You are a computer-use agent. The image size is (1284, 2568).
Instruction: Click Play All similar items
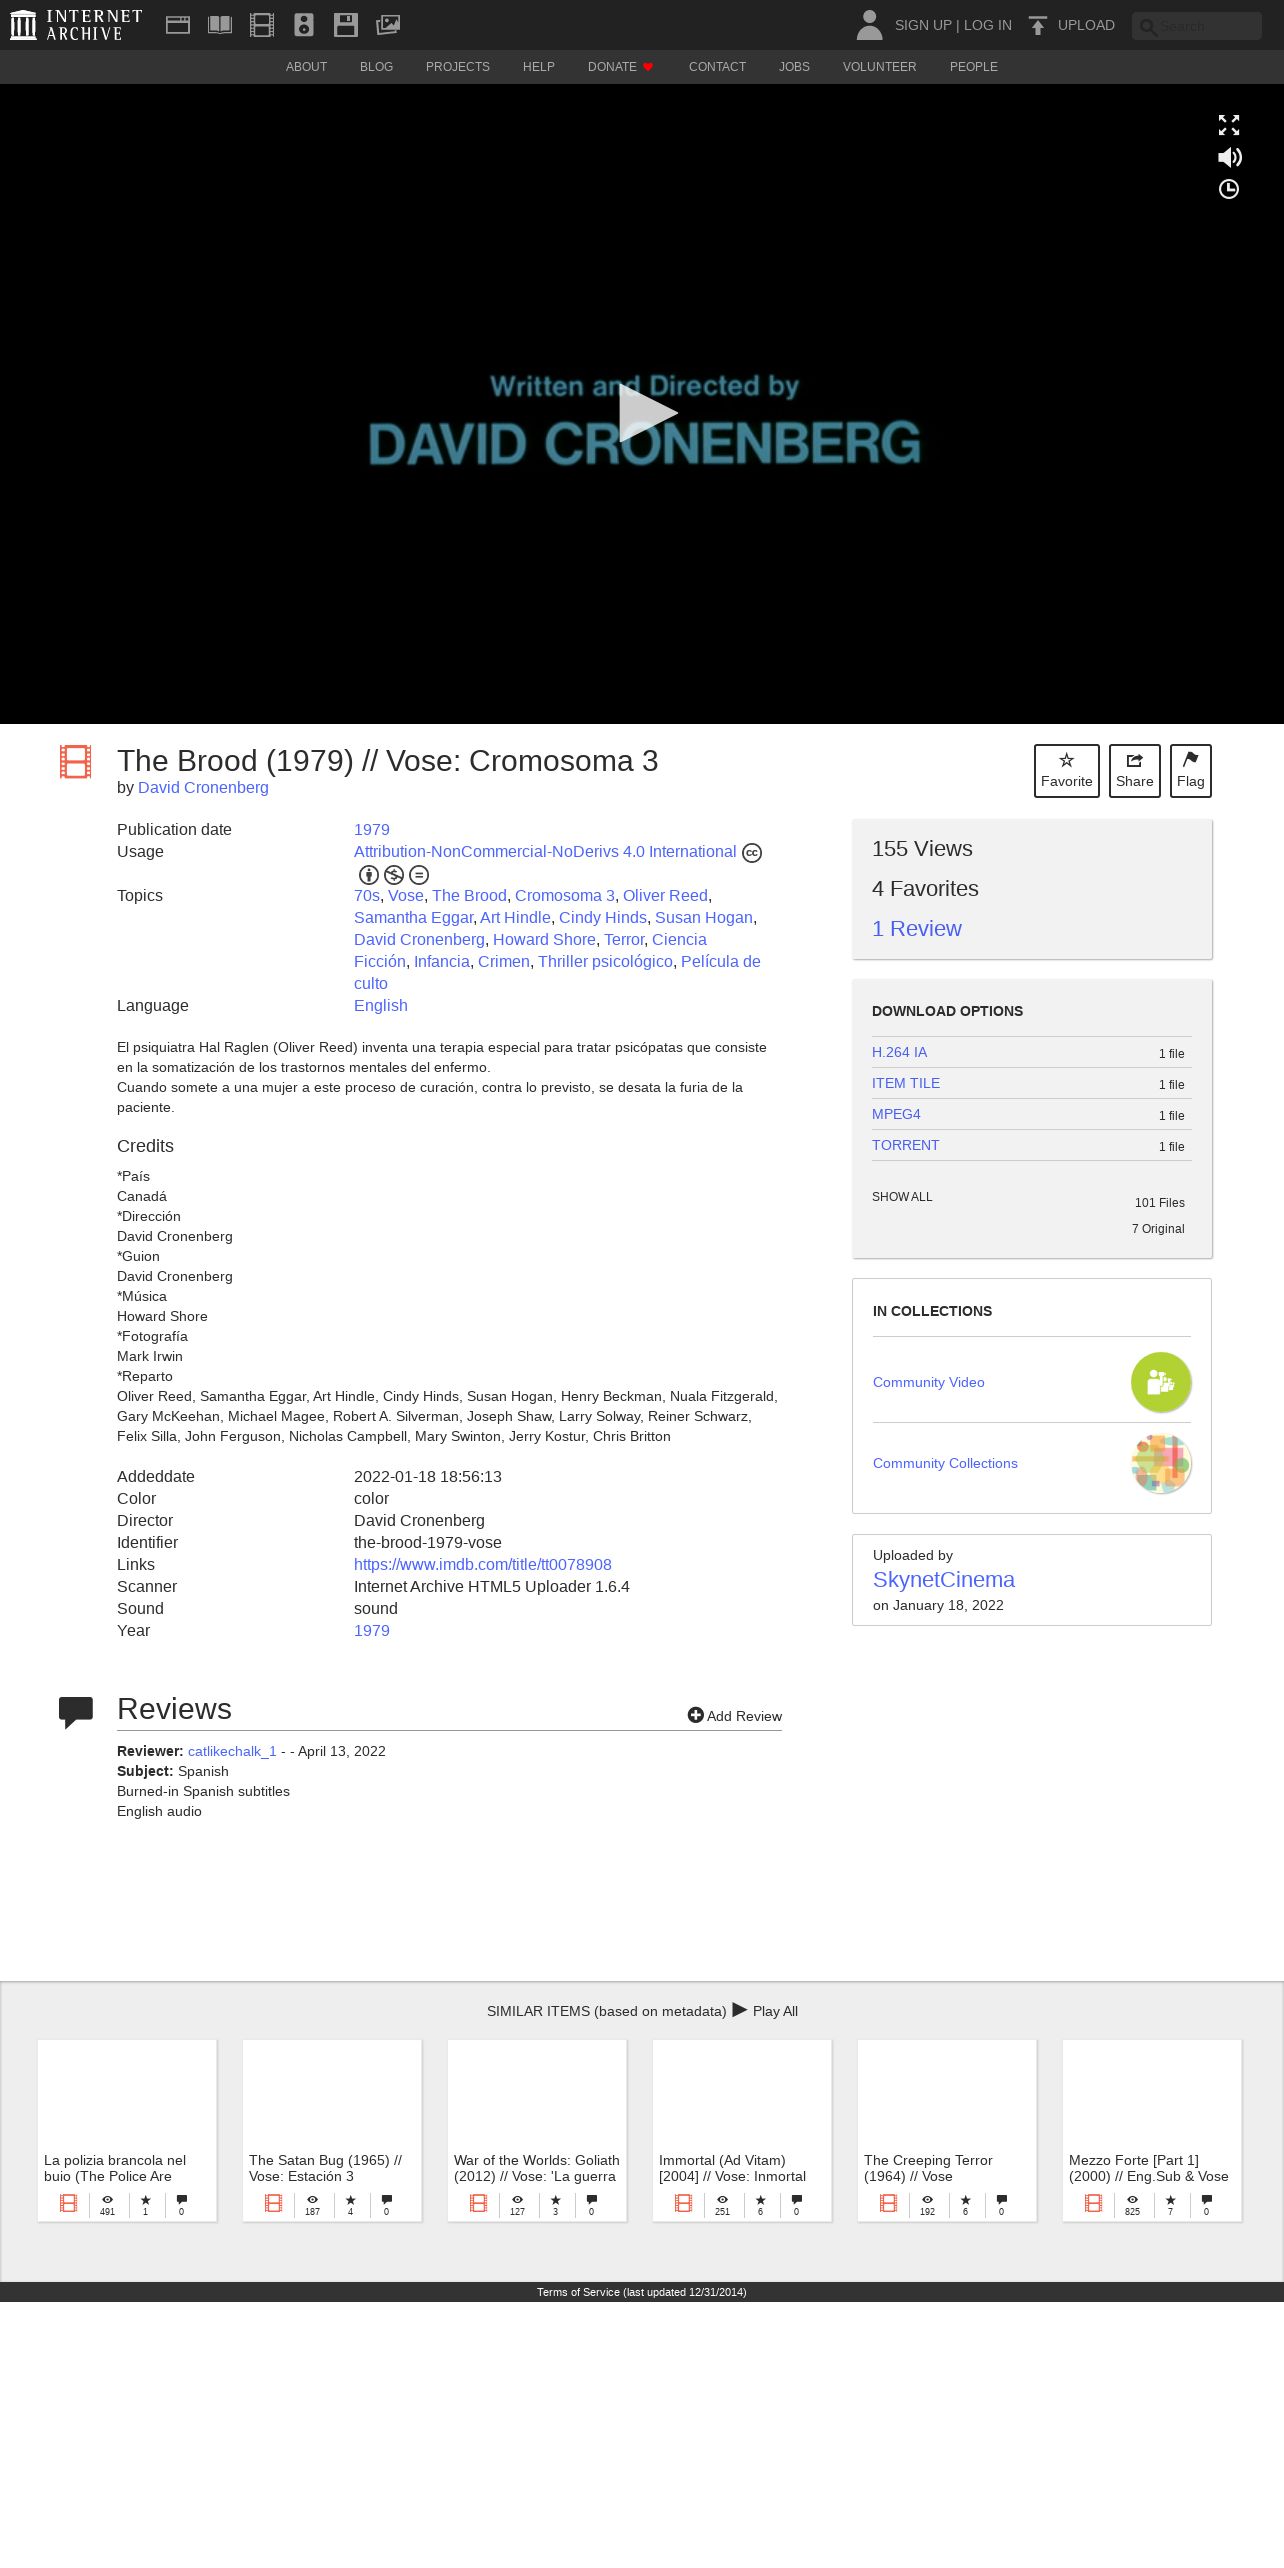(x=765, y=2011)
